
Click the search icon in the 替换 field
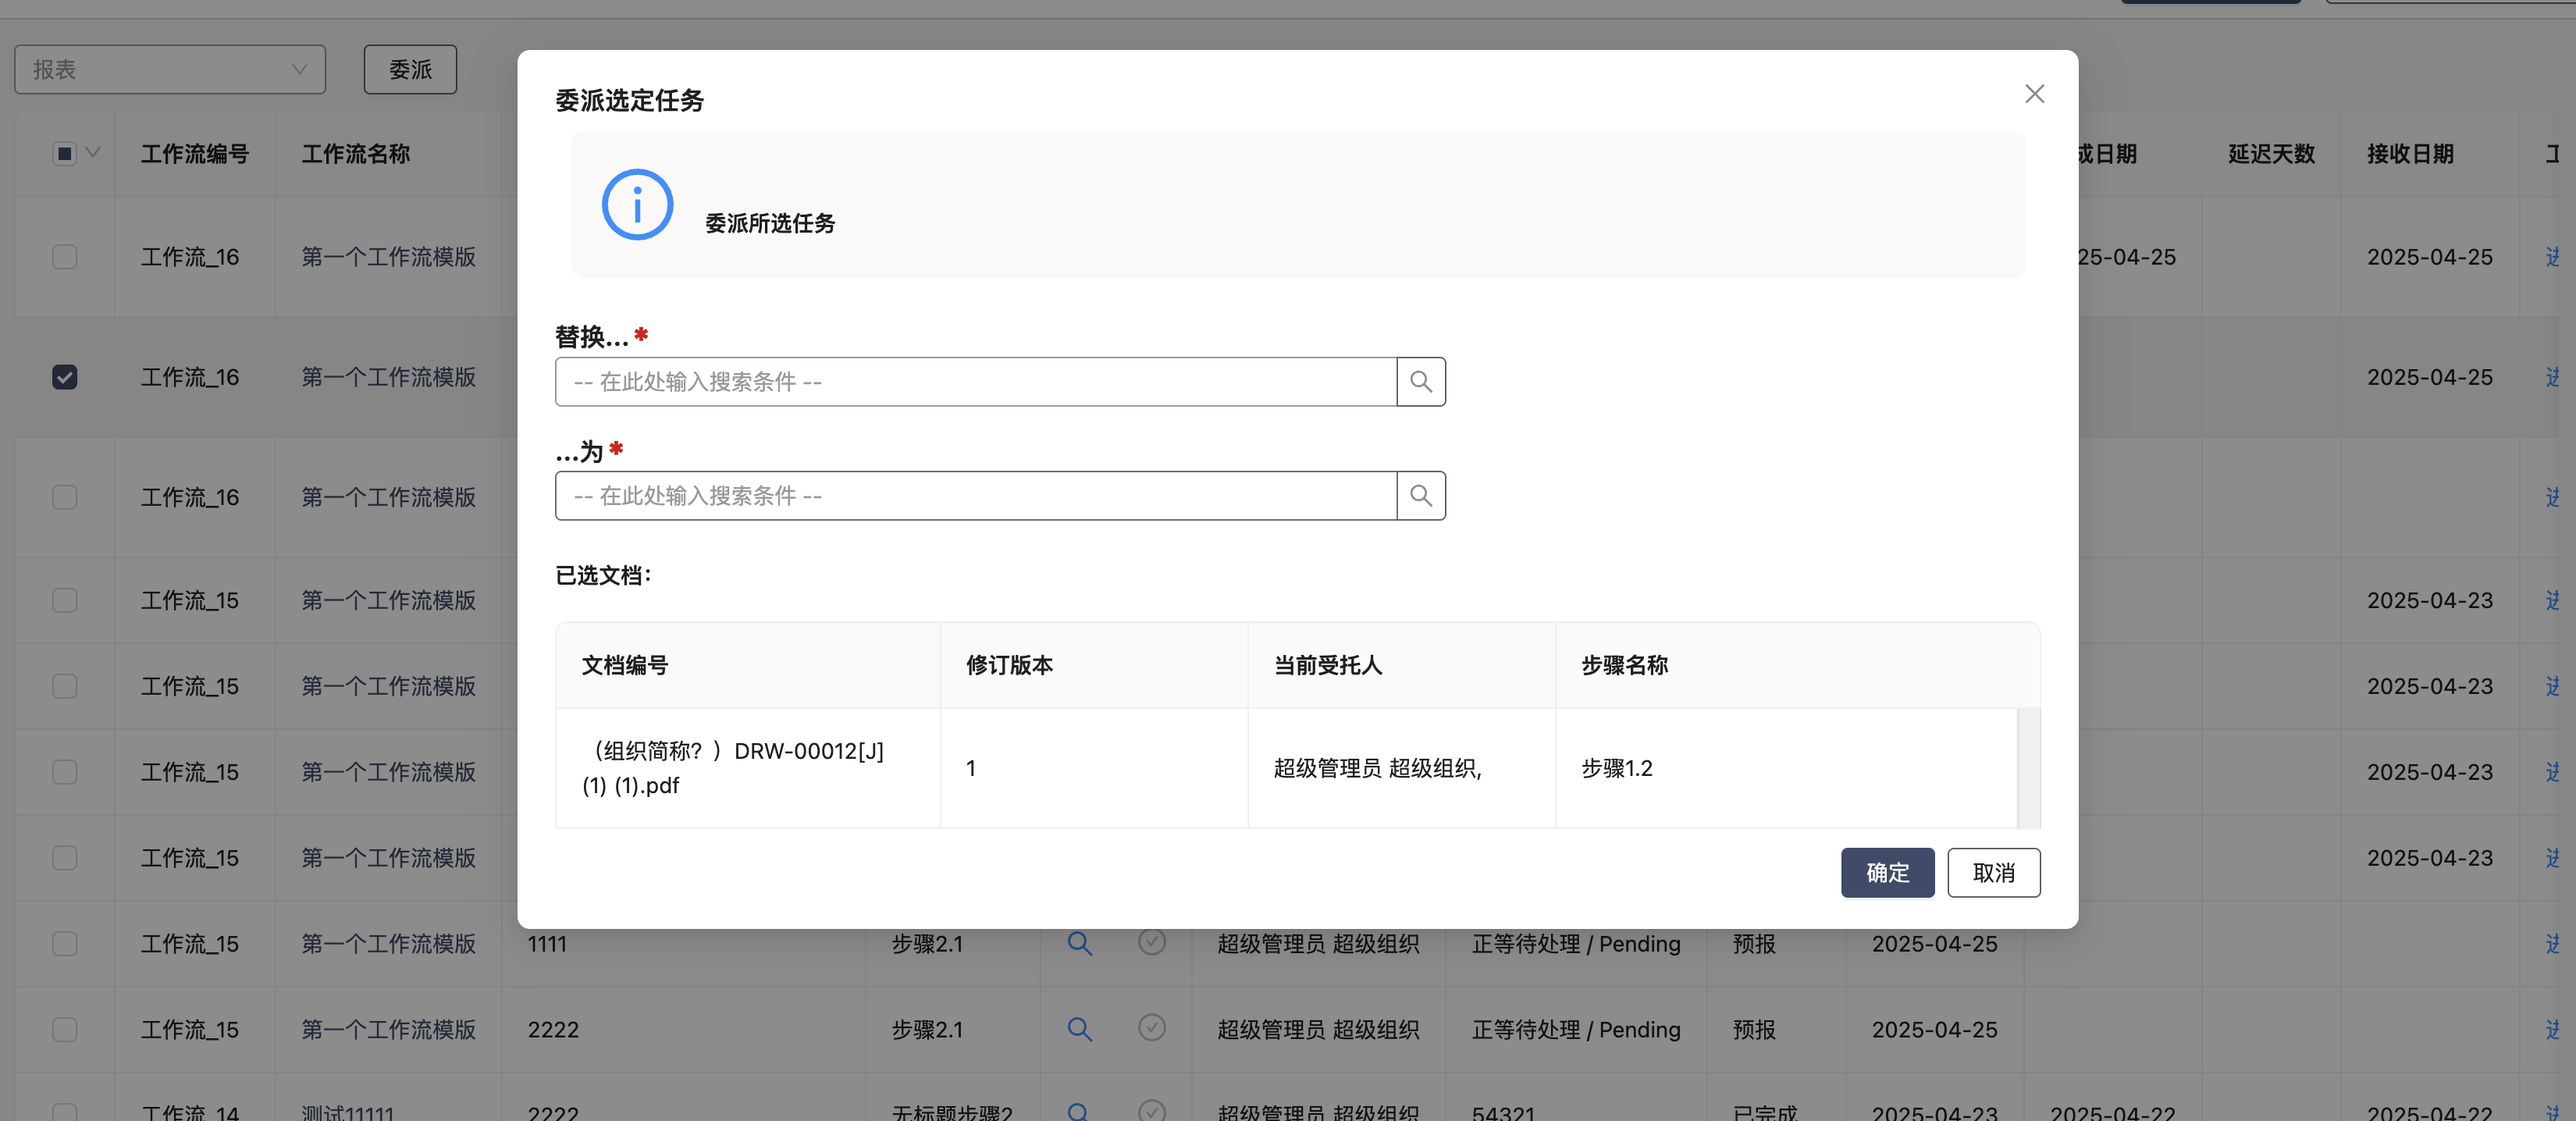point(1420,382)
